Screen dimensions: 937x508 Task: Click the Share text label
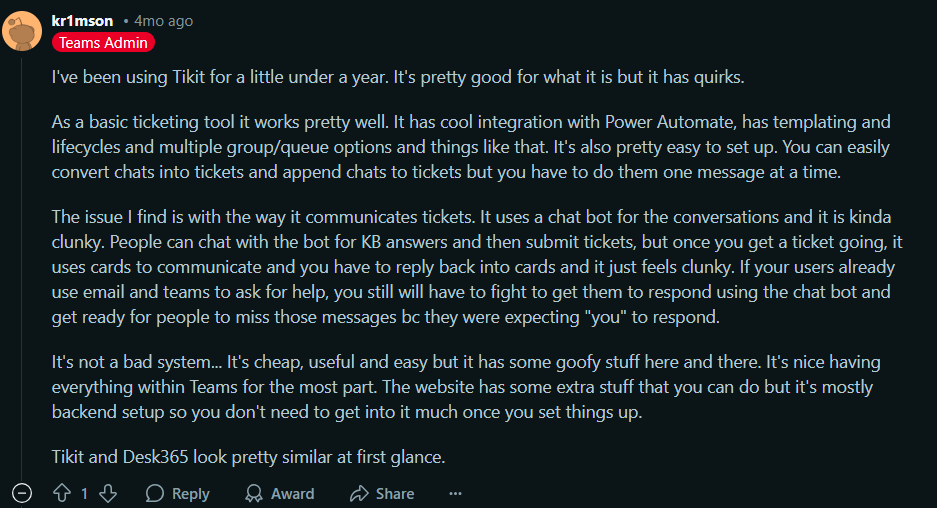pyautogui.click(x=395, y=493)
